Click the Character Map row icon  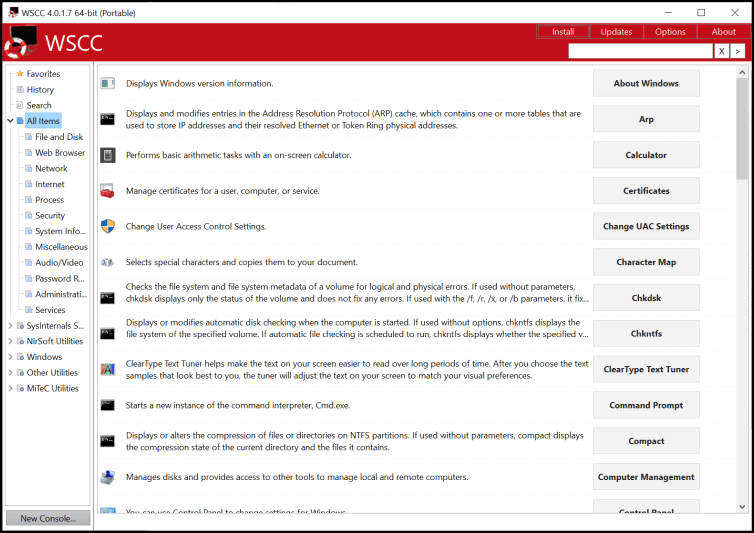tap(108, 262)
